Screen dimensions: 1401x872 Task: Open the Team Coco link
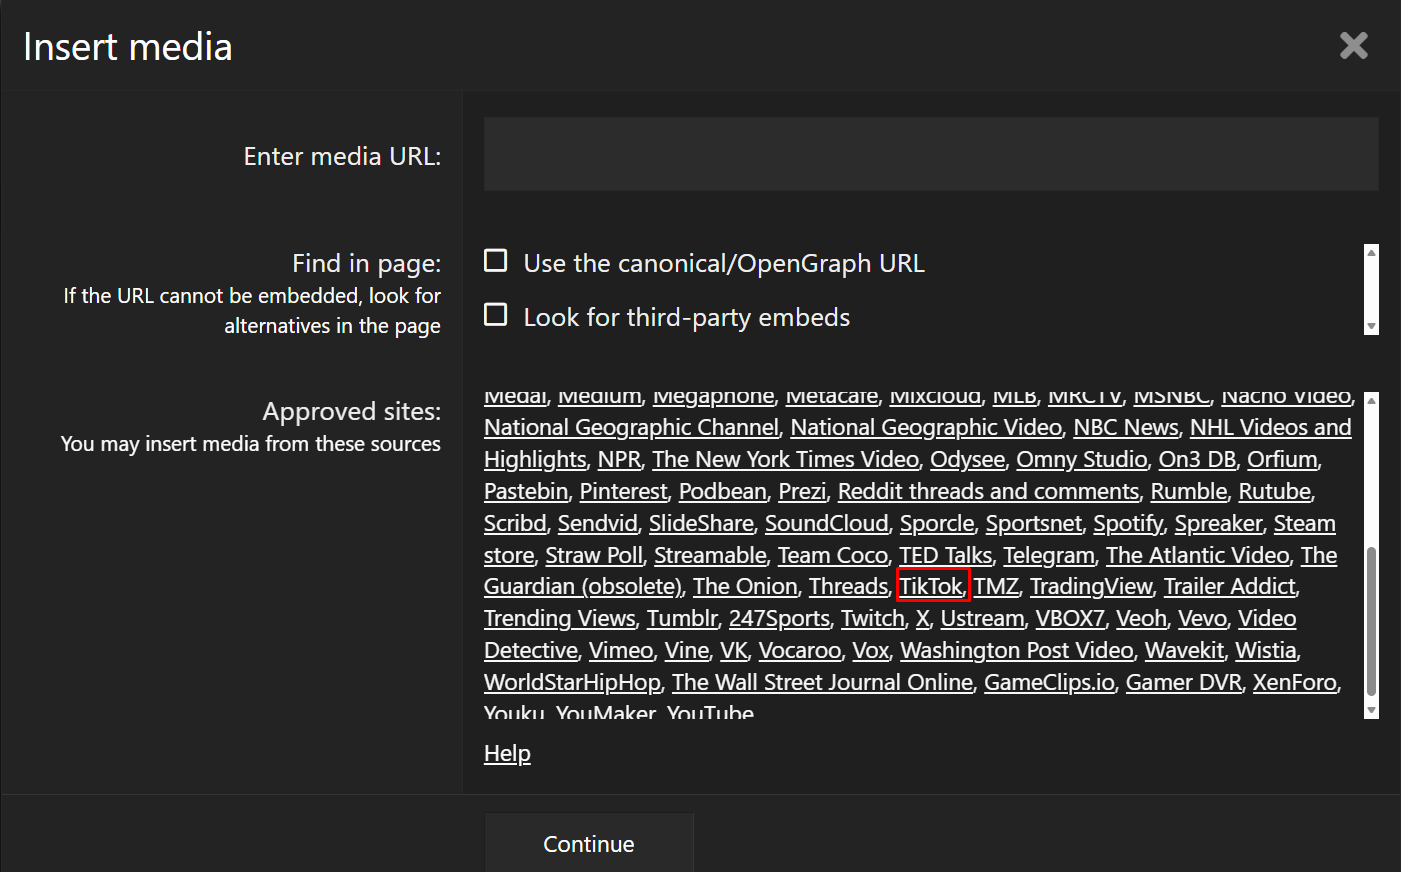pos(833,556)
